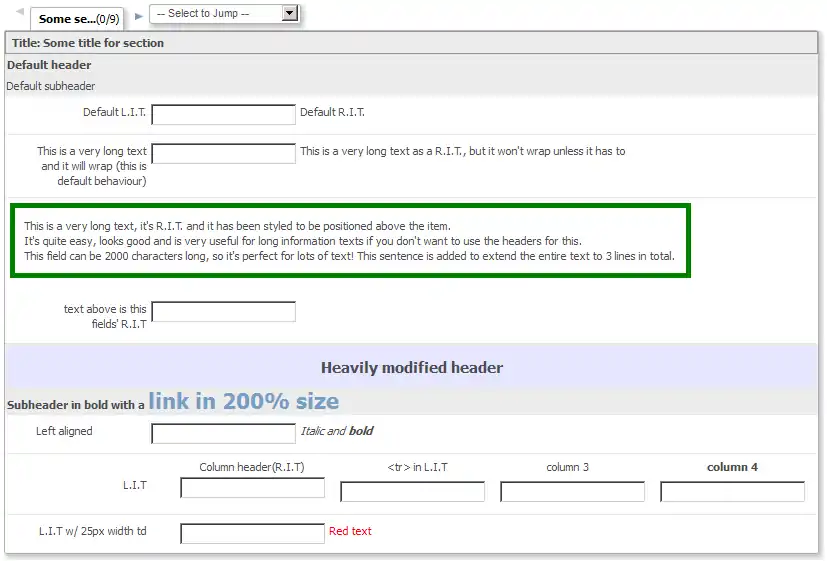Focus the 'Left aligned' input field
This screenshot has width=827, height=561.
pyautogui.click(x=223, y=433)
